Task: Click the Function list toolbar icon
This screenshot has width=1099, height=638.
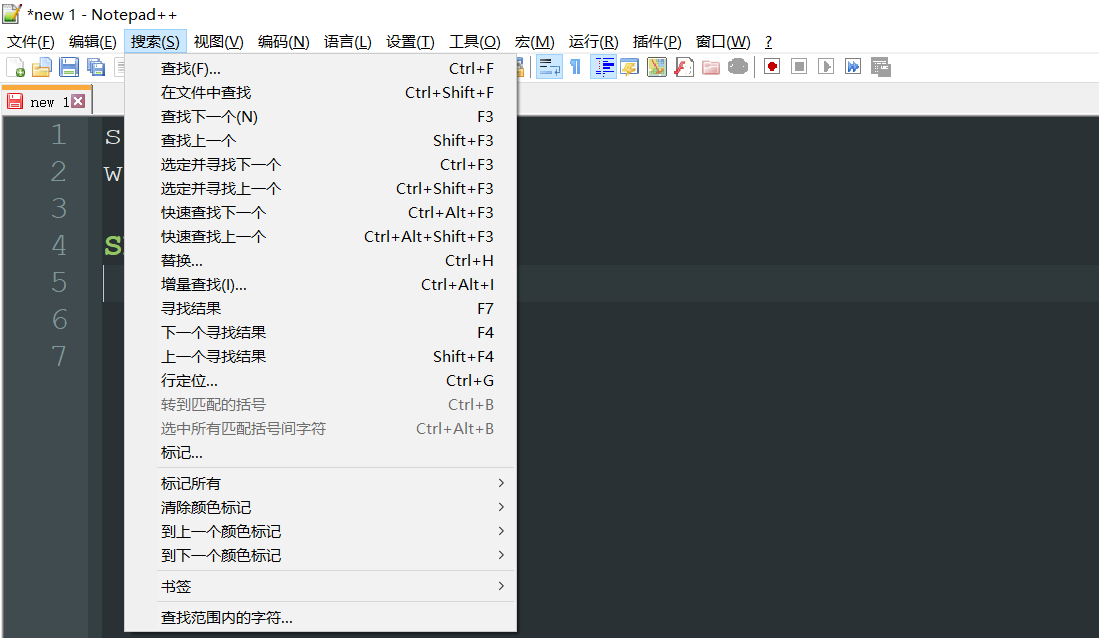Action: pos(683,67)
